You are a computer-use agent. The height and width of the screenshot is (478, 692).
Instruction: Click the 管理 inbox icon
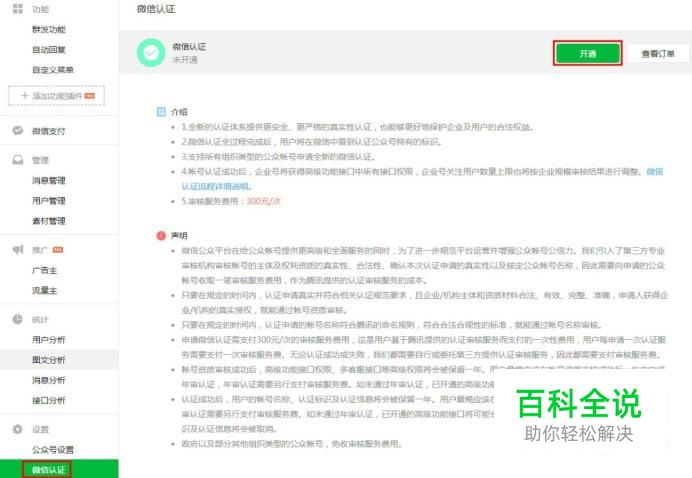click(18, 160)
